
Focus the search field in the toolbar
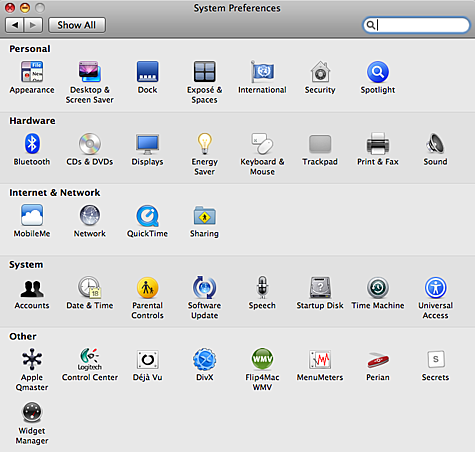[x=416, y=25]
